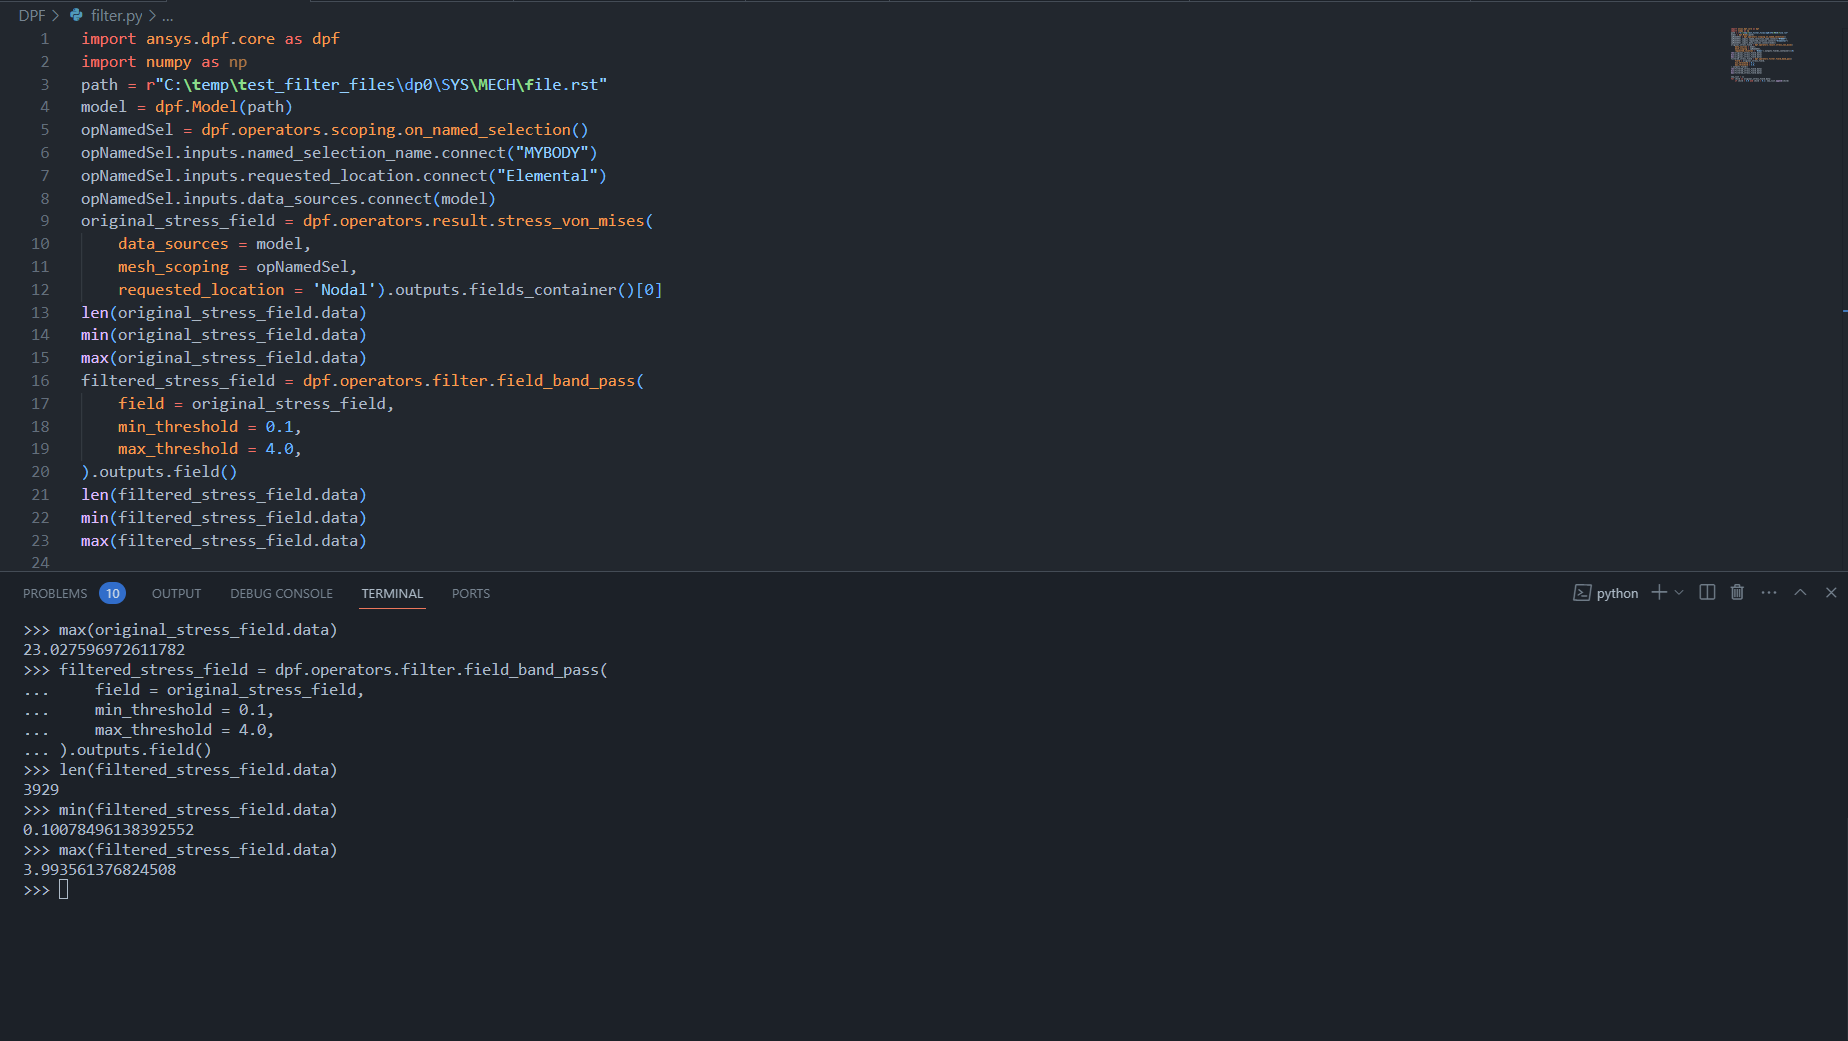Open the DEBUG CONSOLE tab
Viewport: 1848px width, 1041px height.
[x=281, y=593]
